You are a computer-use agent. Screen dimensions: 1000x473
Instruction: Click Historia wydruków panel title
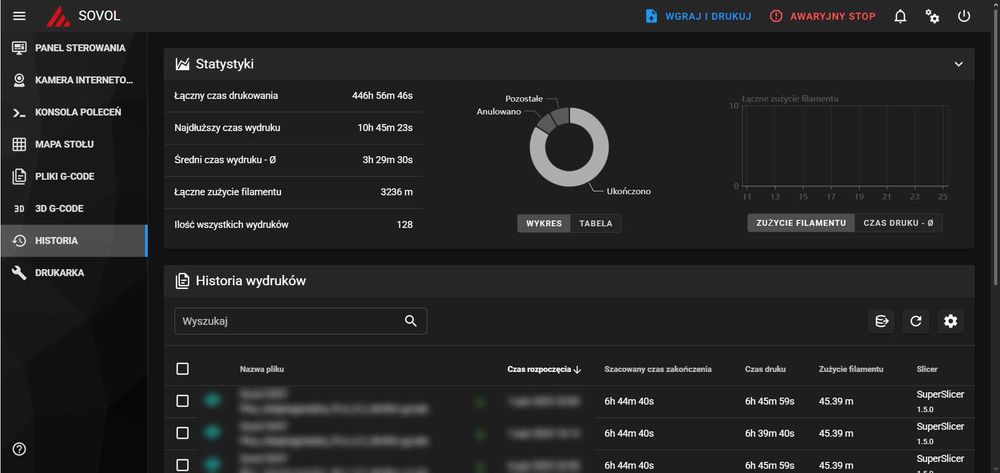[x=251, y=280]
